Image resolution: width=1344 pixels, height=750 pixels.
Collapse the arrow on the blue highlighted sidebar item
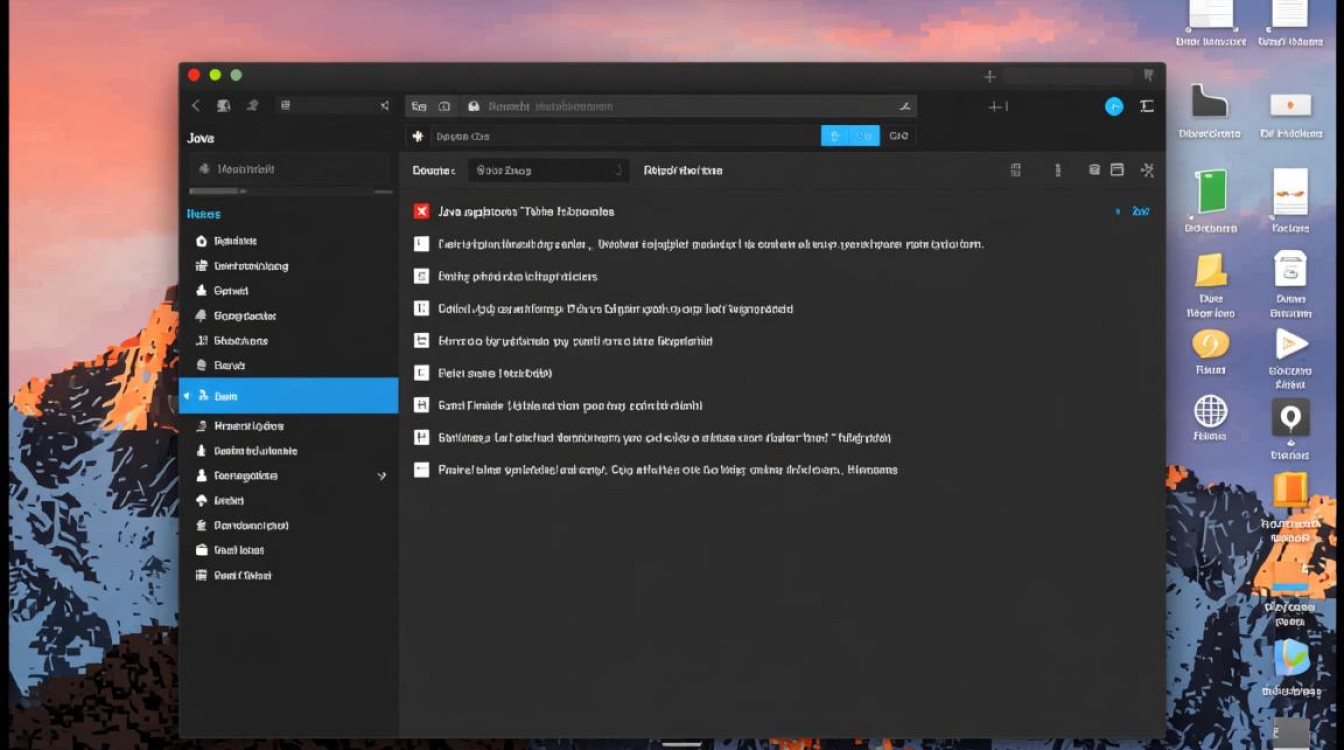pyautogui.click(x=187, y=397)
